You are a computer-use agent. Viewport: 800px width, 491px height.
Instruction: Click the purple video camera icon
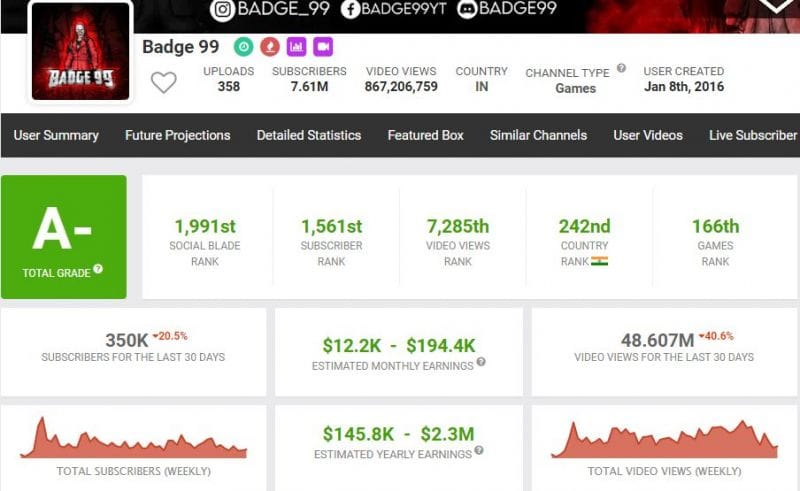pos(322,47)
